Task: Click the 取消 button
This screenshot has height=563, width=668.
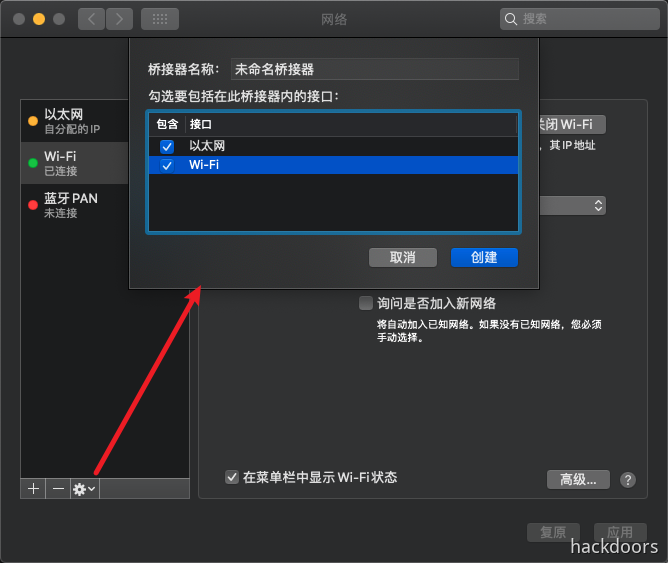Action: tap(403, 258)
